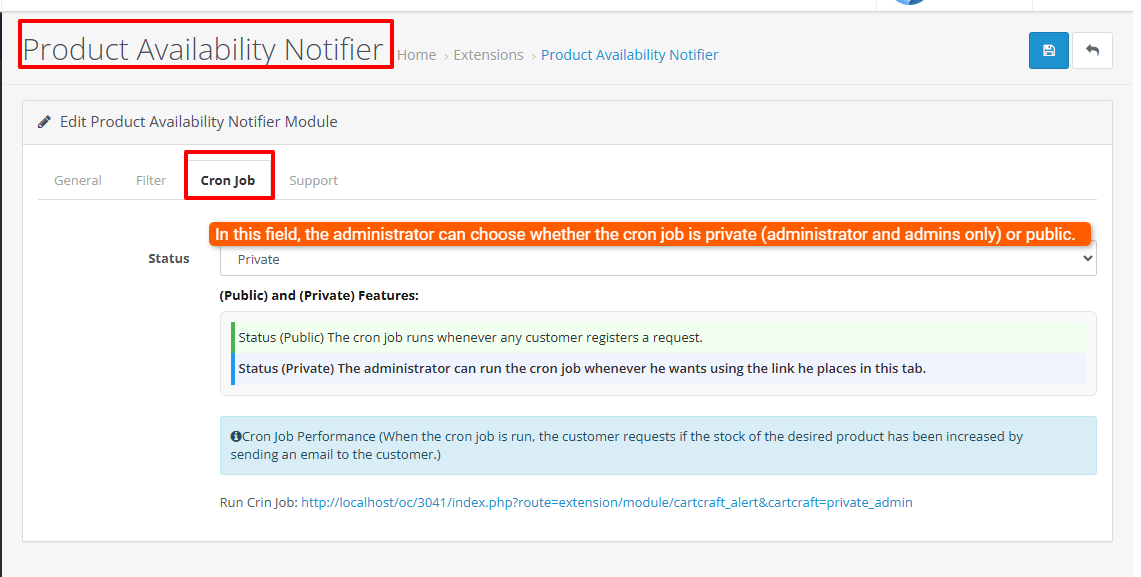
Task: Open the Filter tab
Action: point(151,181)
